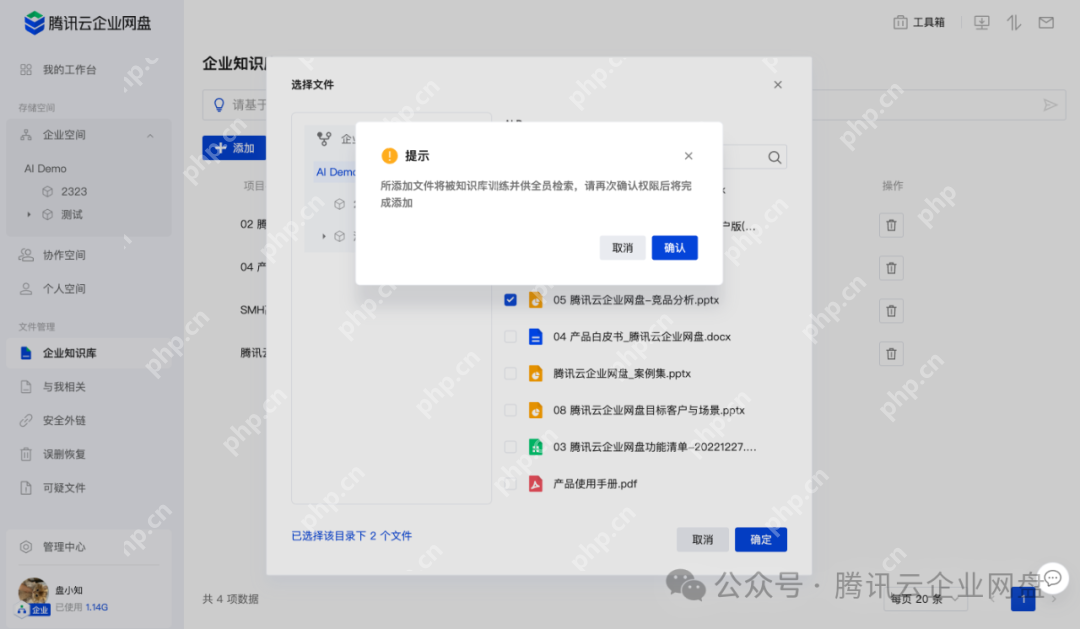Click PDF icon of 产品使用手册 file
This screenshot has width=1080, height=629.
(535, 484)
